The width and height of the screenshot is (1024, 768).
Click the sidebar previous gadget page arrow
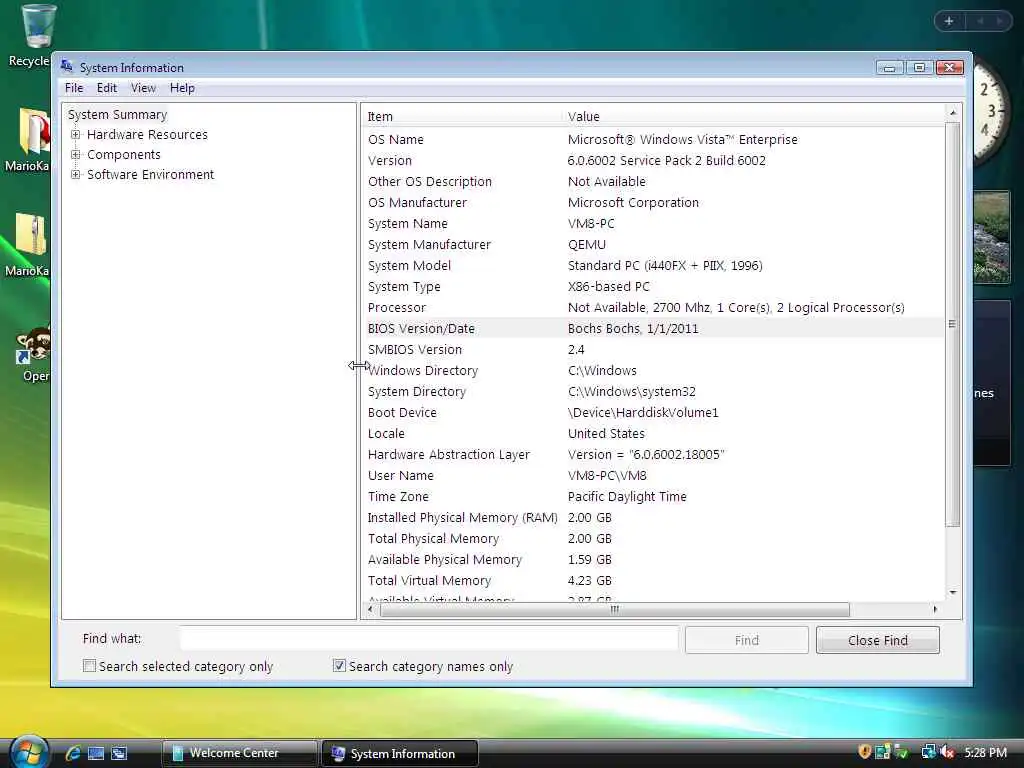pos(980,21)
